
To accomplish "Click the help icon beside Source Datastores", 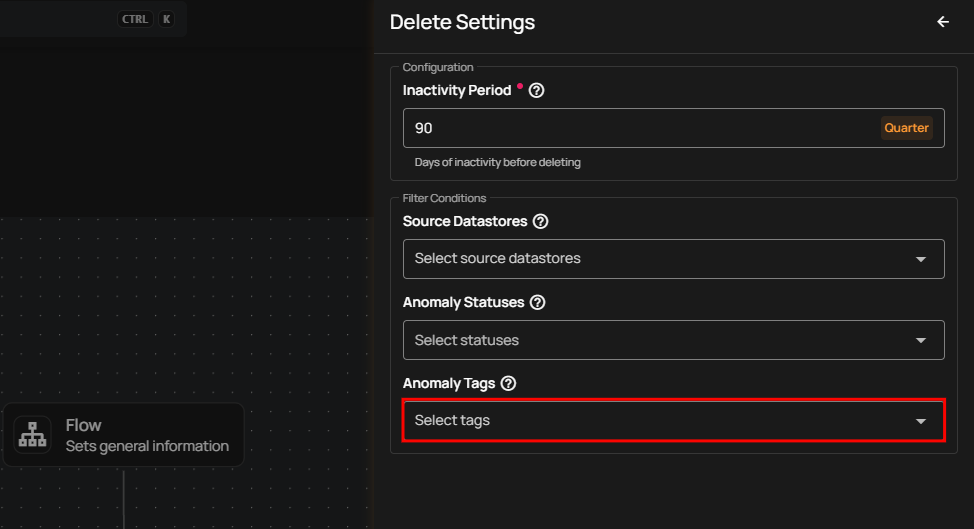I will pos(541,221).
